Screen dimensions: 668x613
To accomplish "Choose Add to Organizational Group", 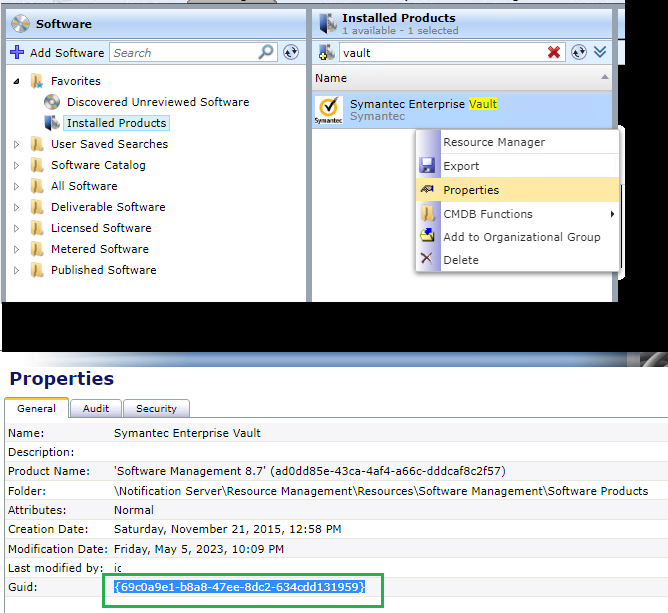I will point(517,237).
